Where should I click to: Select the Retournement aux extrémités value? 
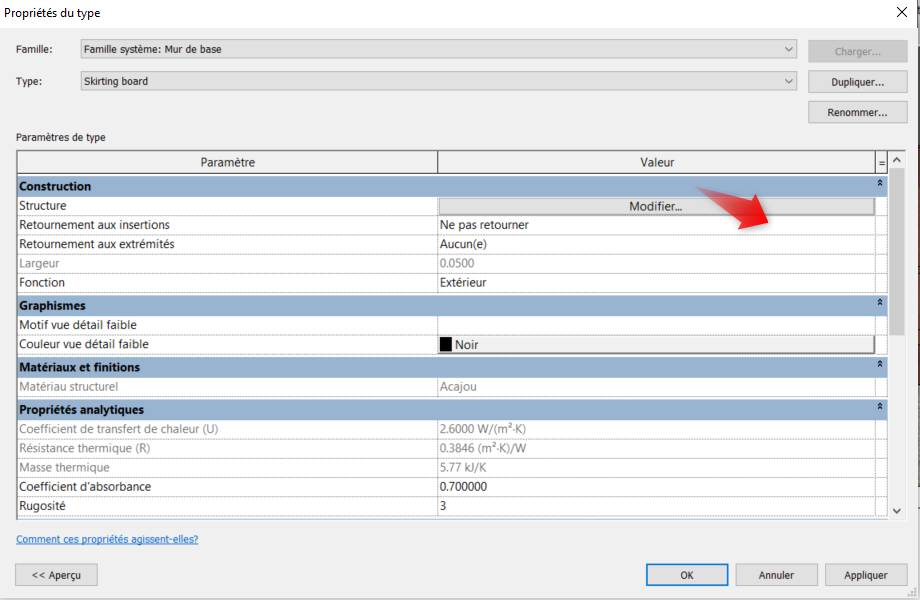(x=655, y=244)
